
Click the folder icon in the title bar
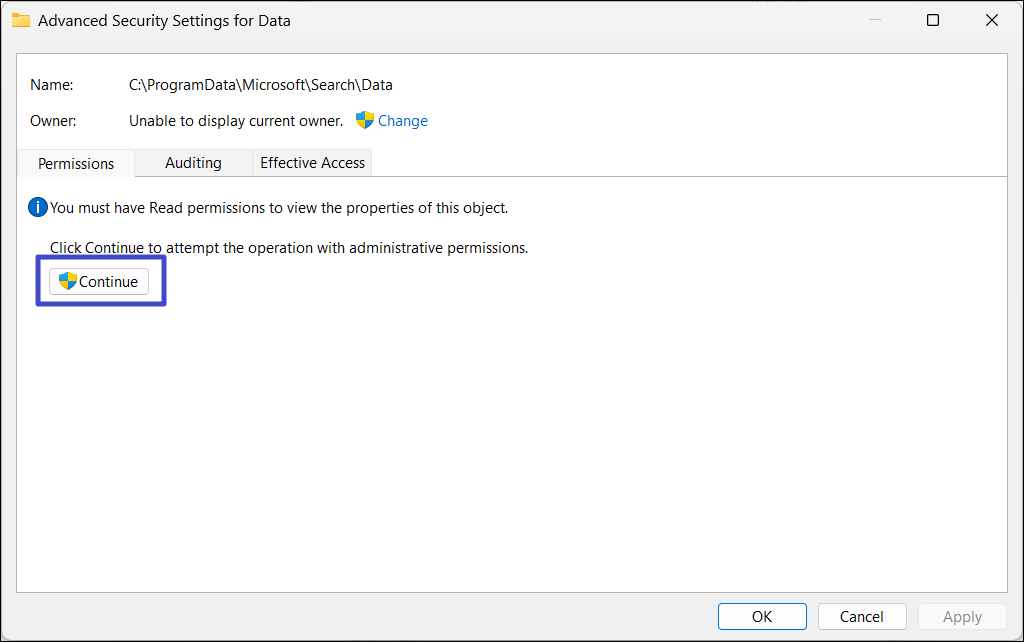coord(20,20)
